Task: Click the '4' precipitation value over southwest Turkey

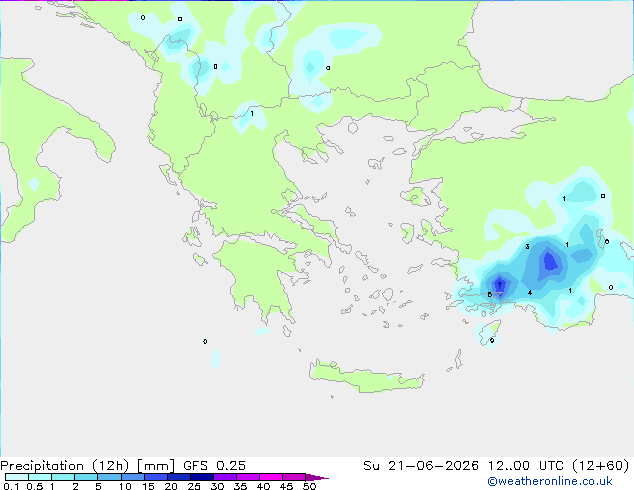Action: [x=530, y=293]
